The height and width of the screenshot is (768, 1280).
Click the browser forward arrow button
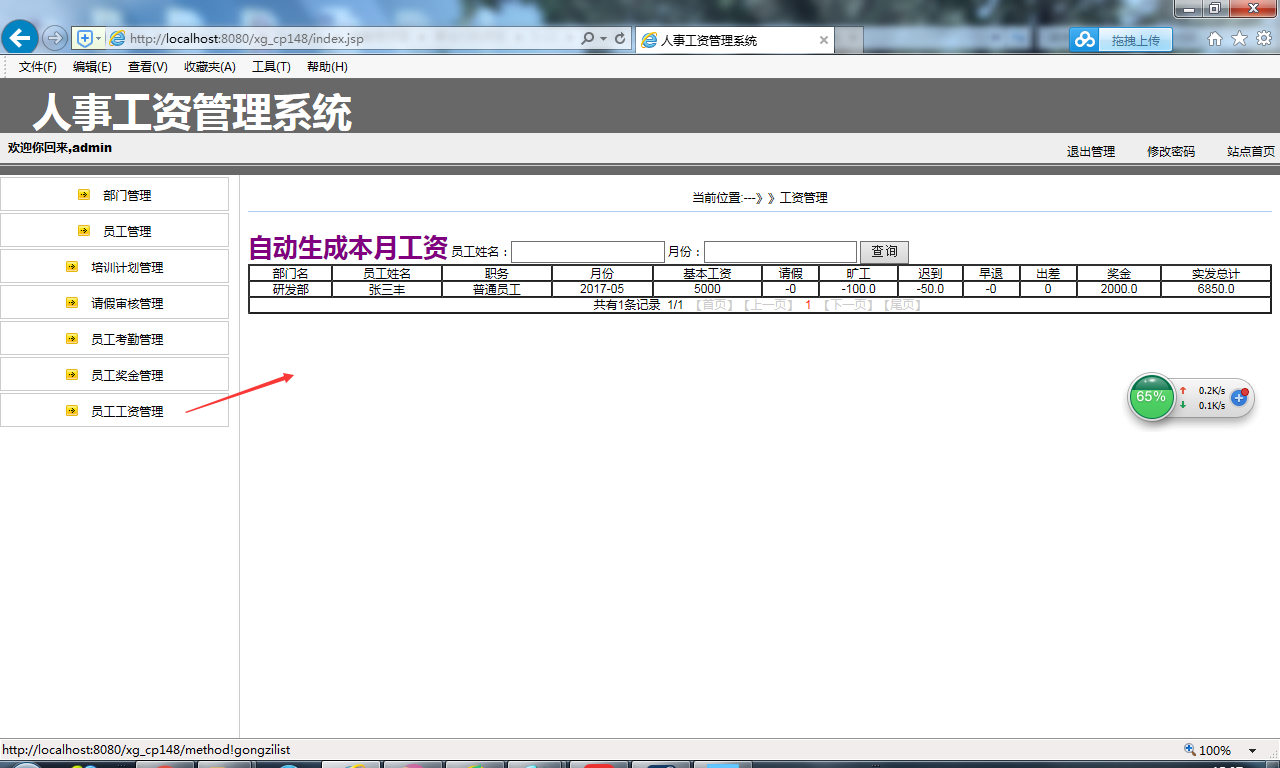pos(55,39)
